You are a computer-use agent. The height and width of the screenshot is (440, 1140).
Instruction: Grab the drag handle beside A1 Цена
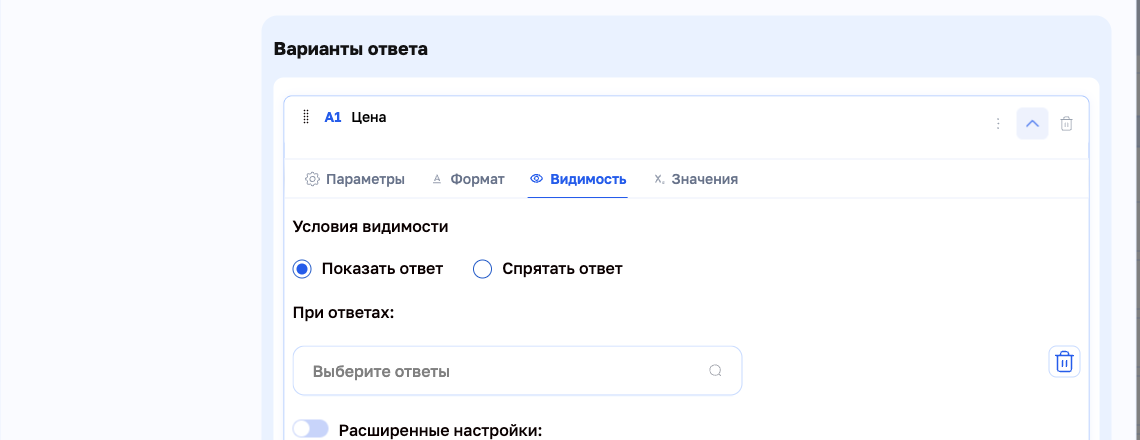(x=306, y=117)
